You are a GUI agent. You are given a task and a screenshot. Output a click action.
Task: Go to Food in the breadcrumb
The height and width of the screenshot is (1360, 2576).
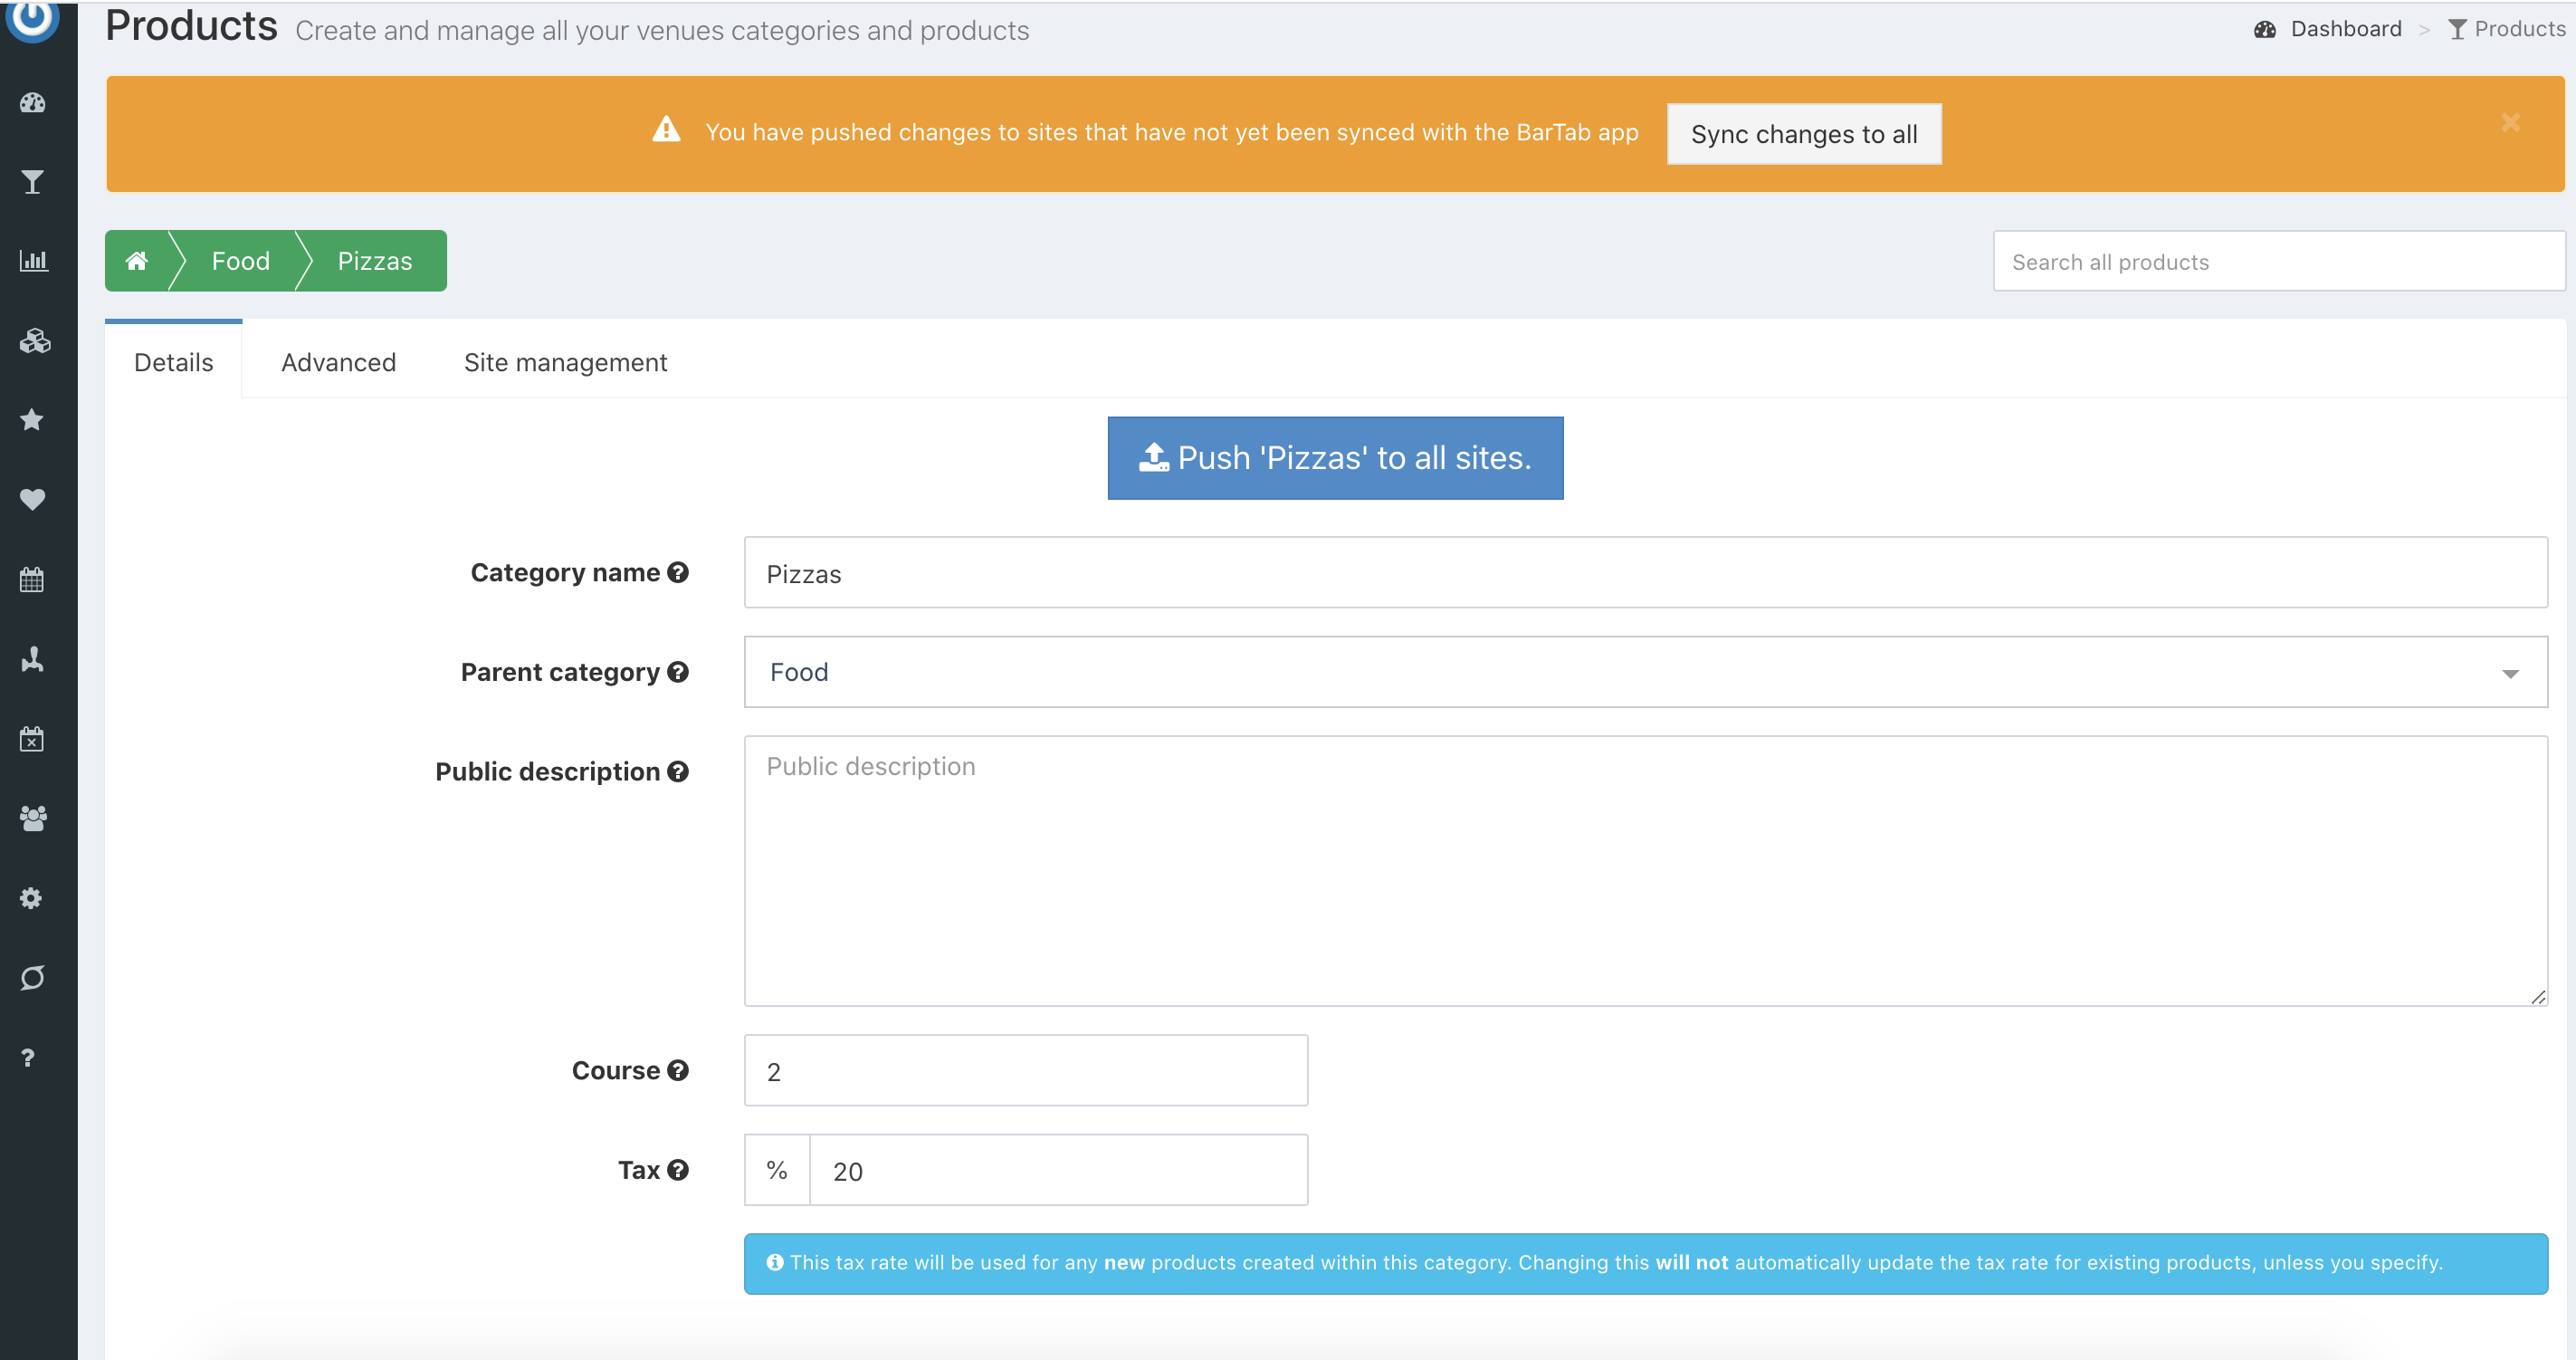pyautogui.click(x=240, y=261)
